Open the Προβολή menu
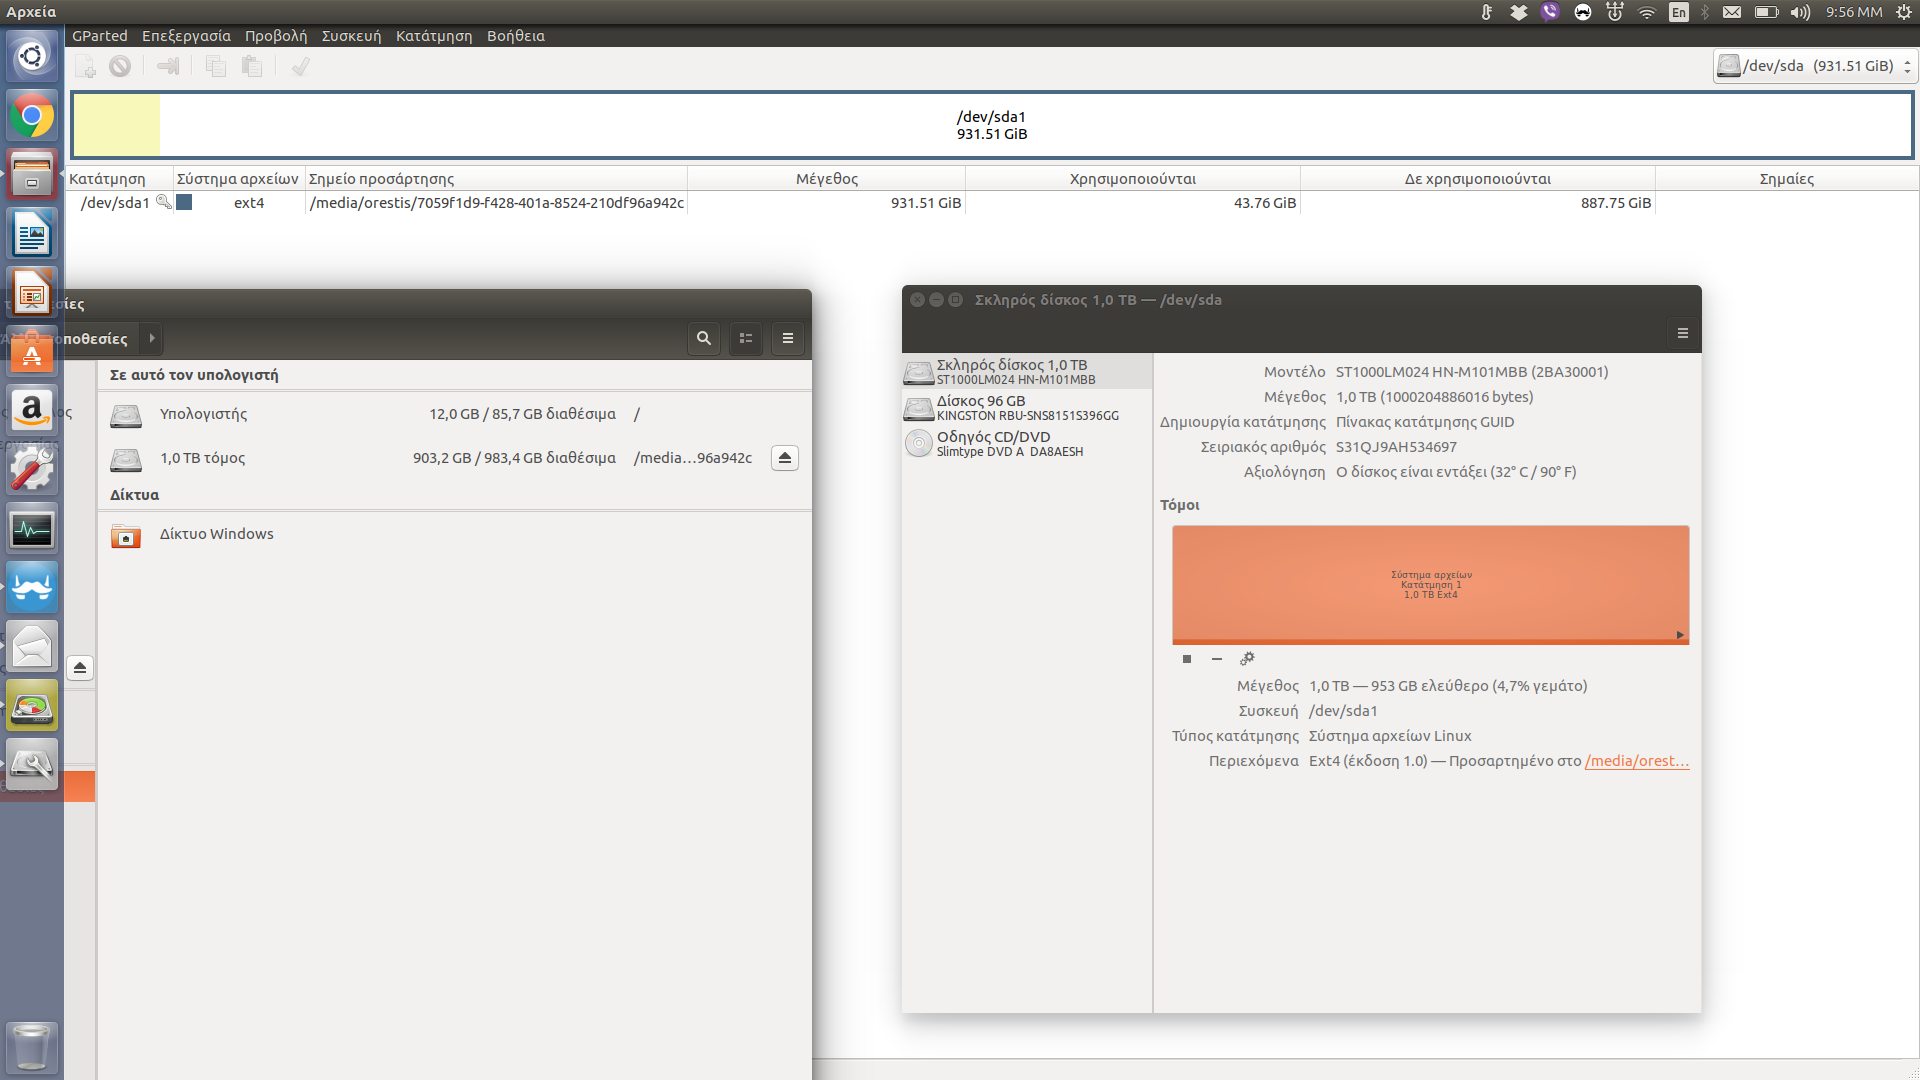The width and height of the screenshot is (1920, 1080). click(x=276, y=36)
